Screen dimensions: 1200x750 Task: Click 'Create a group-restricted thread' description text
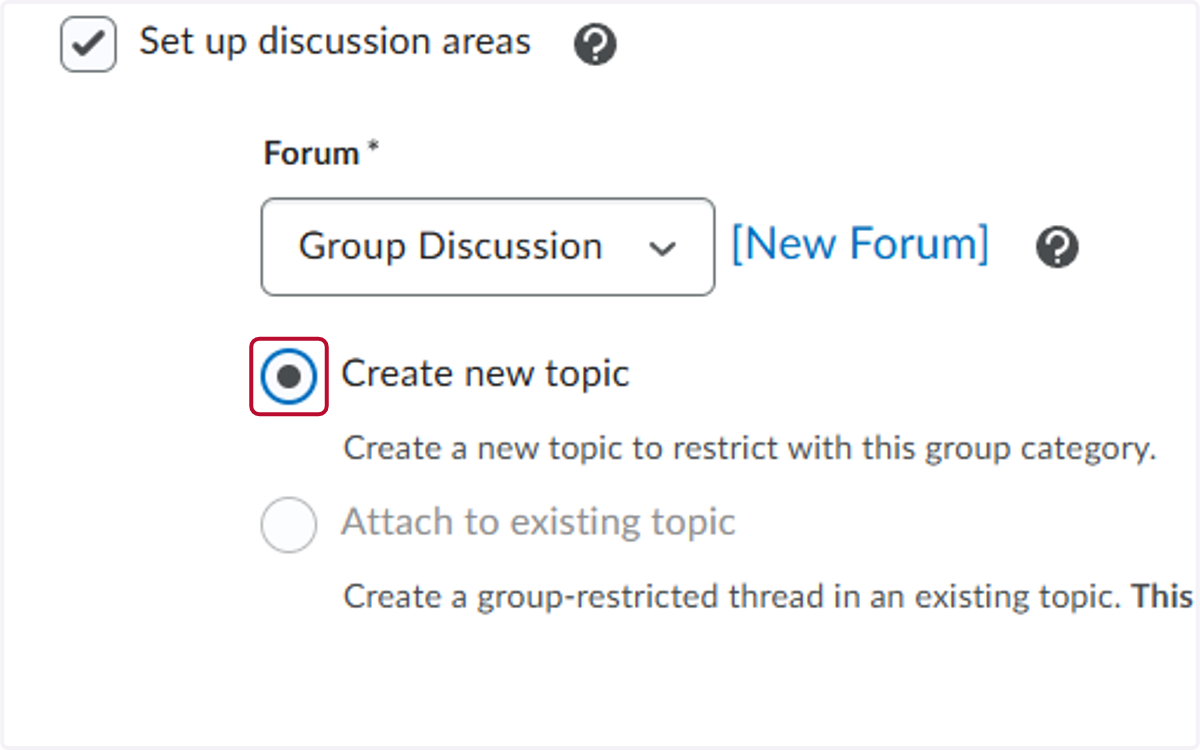tap(768, 597)
